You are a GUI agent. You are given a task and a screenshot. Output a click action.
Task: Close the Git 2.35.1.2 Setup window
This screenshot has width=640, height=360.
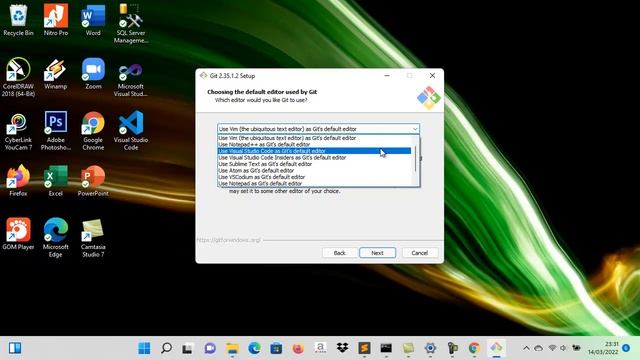pos(432,76)
